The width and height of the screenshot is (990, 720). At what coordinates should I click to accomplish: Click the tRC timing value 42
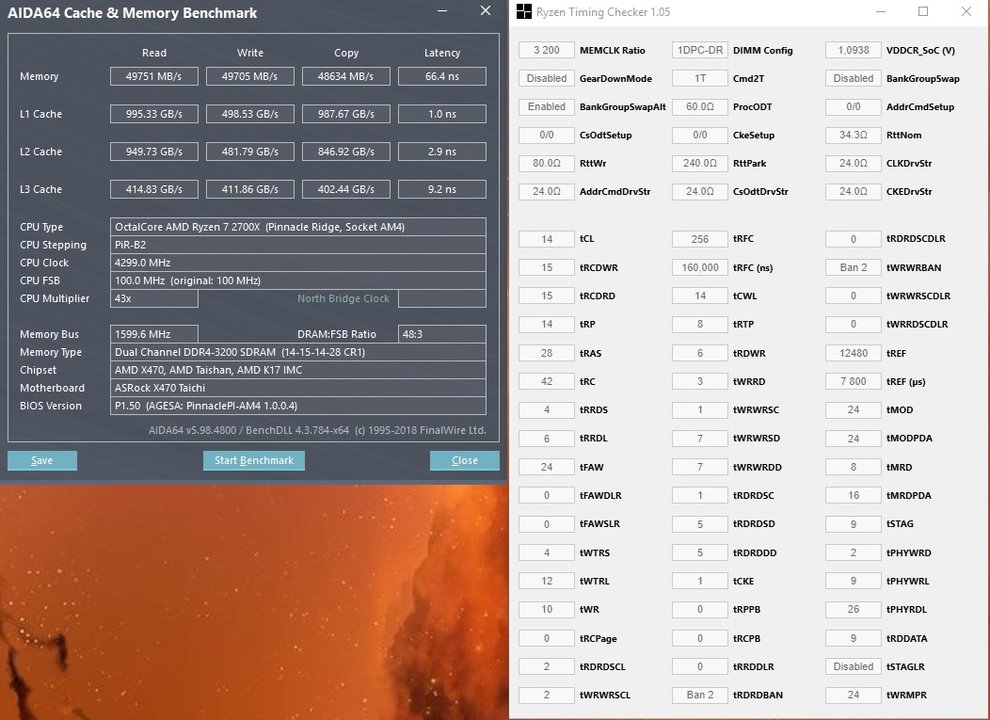tap(547, 381)
